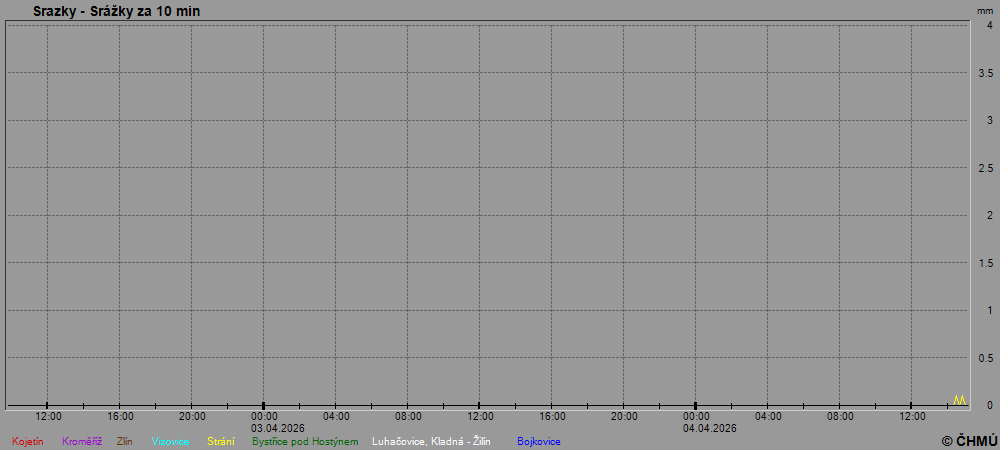Click the 4 value atop the y-axis
Viewport: 1000px width, 450px height.
click(x=989, y=26)
